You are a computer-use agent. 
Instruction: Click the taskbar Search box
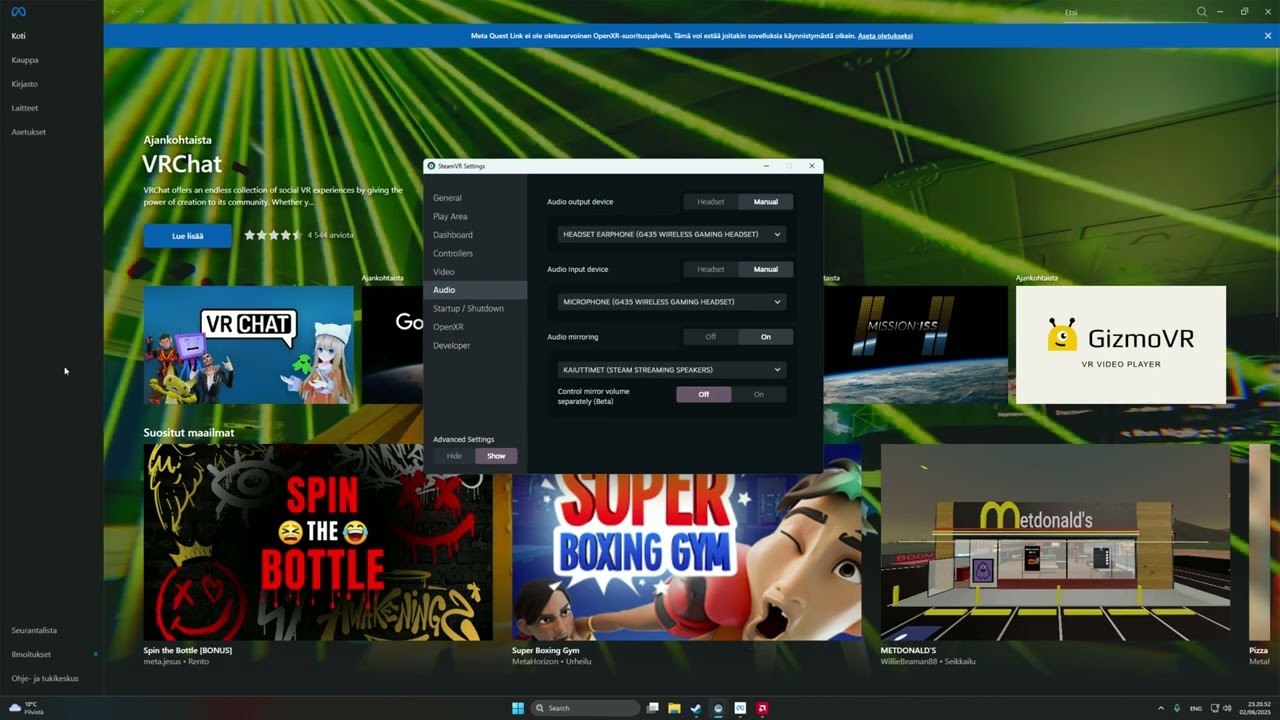pyautogui.click(x=585, y=708)
